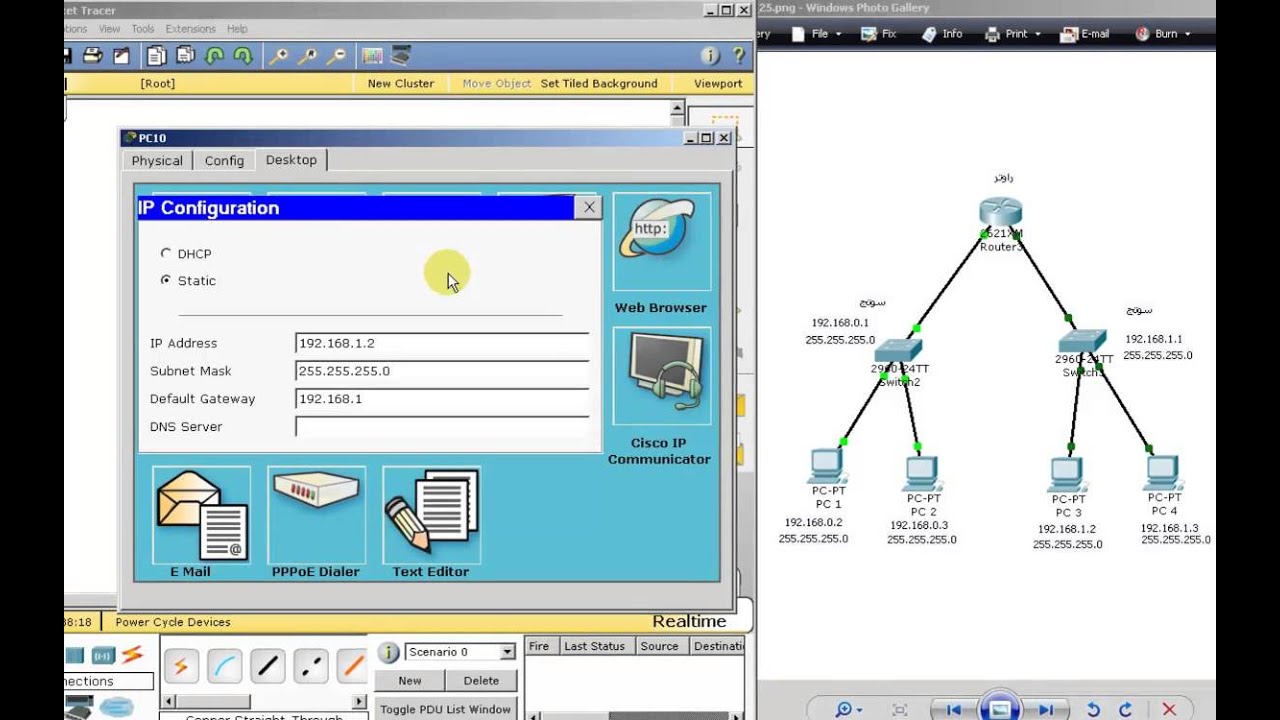Click Info in Photo Gallery toolbar
Viewport: 1280px width, 720px height.
[942, 33]
